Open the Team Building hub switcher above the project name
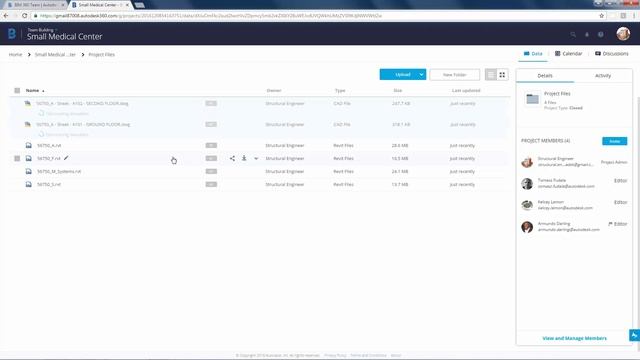This screenshot has height=360, width=640. click(41, 30)
